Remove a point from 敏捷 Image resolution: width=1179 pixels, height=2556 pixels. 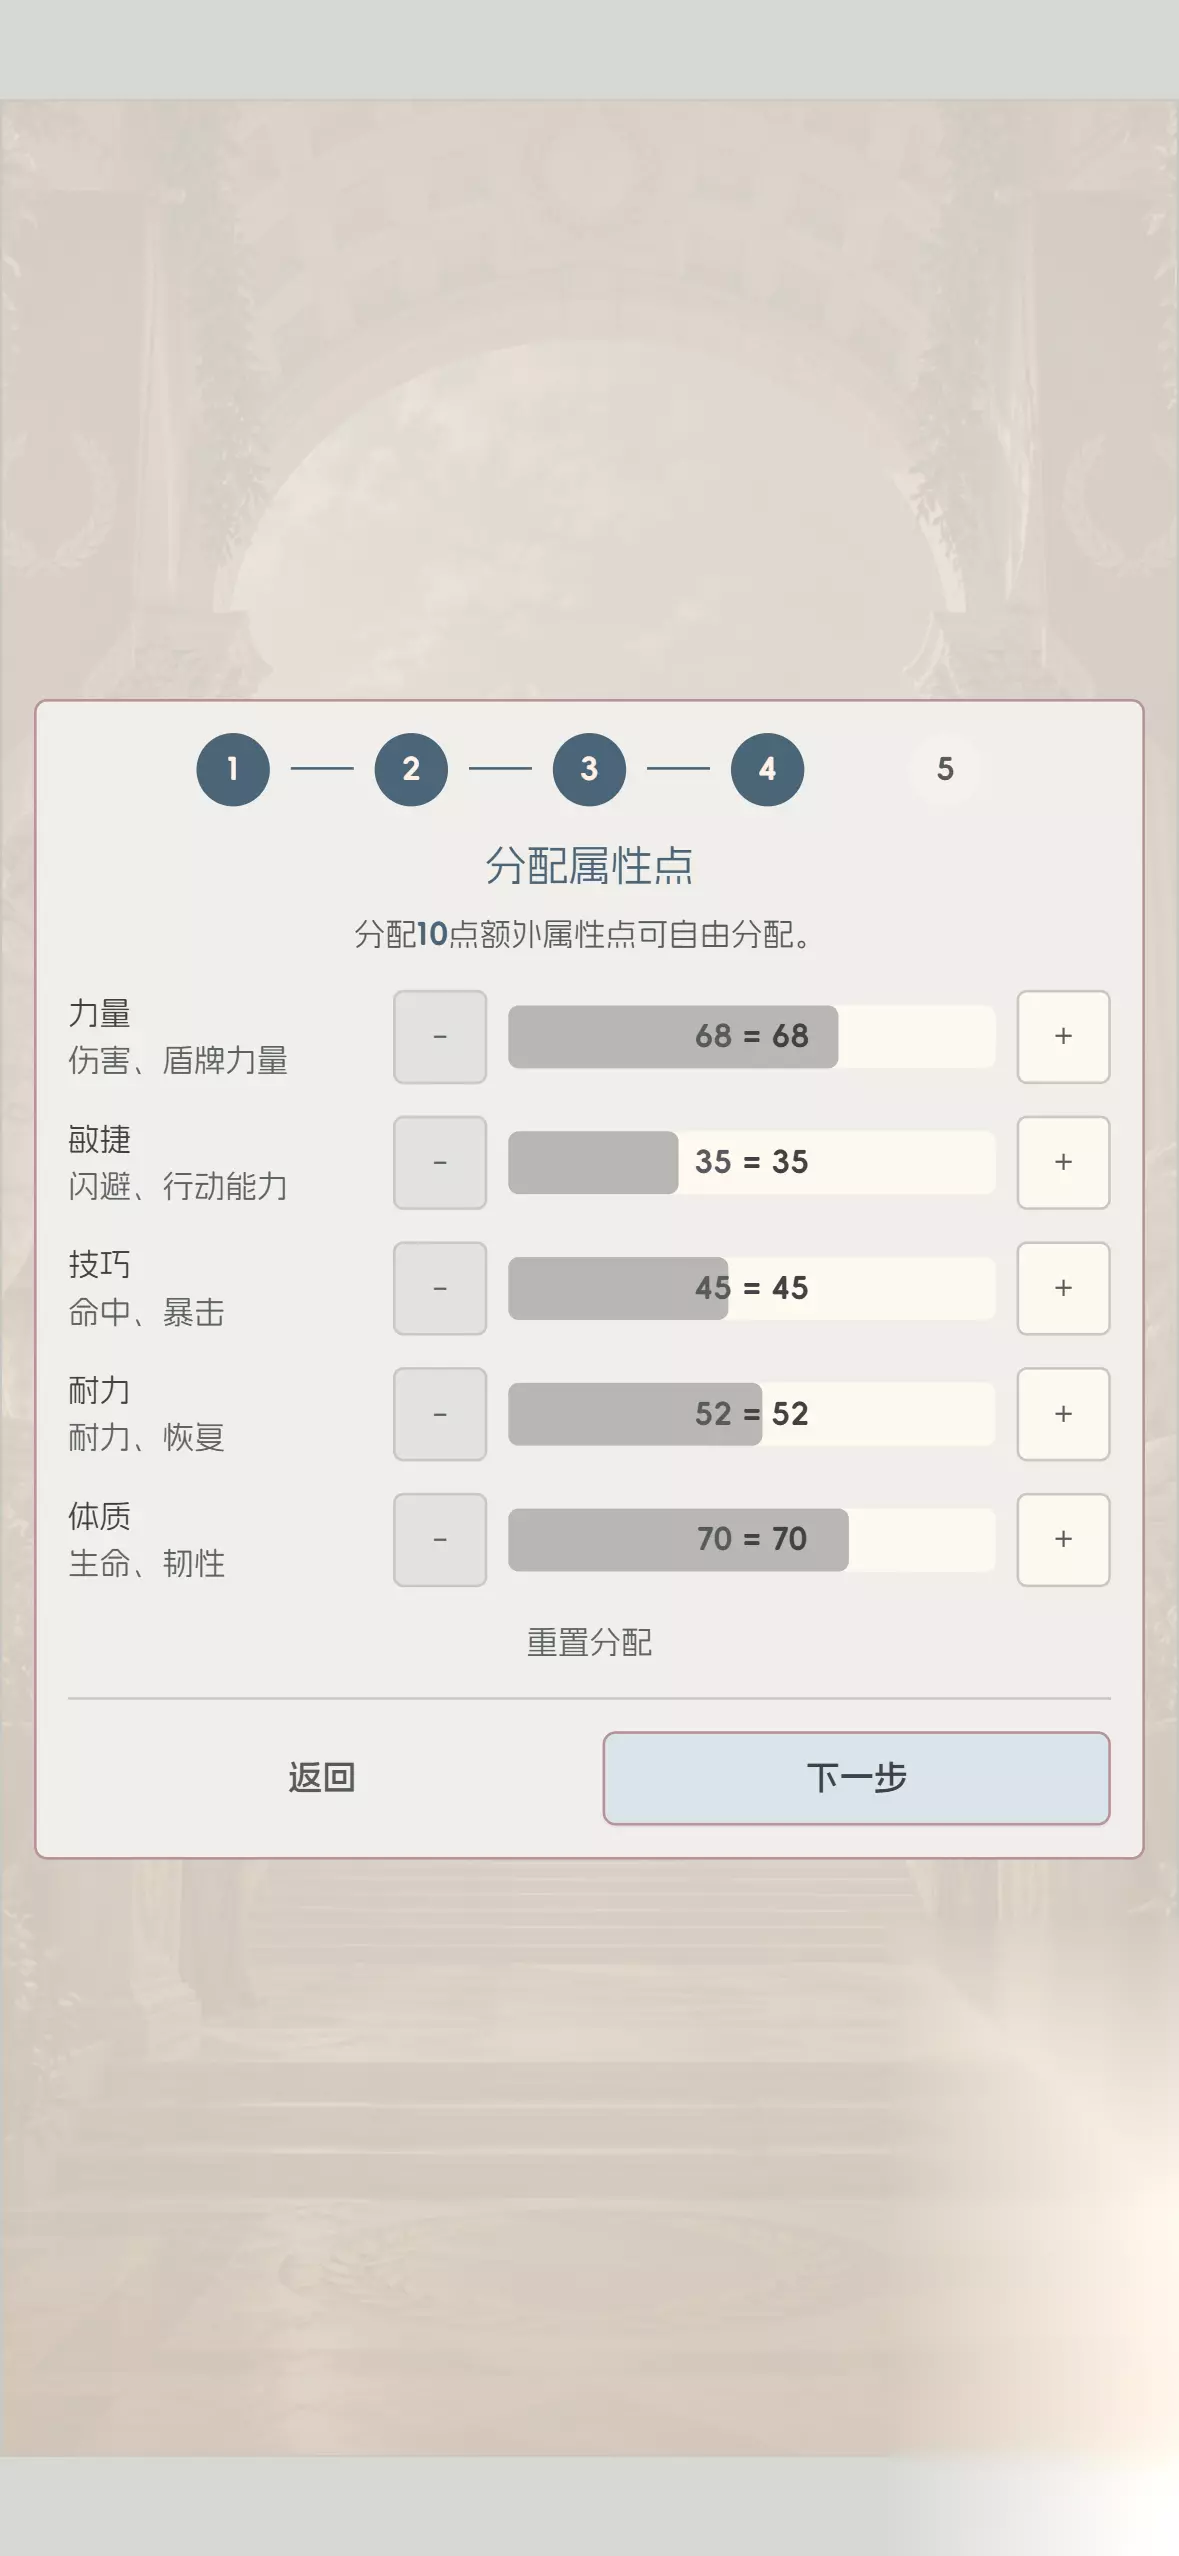tap(440, 1162)
